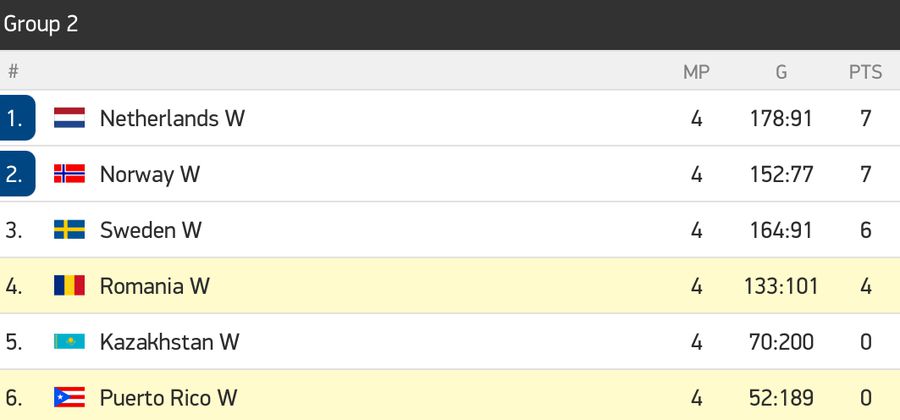Click the Norway flag icon
Screen dimensions: 900x420
point(69,173)
